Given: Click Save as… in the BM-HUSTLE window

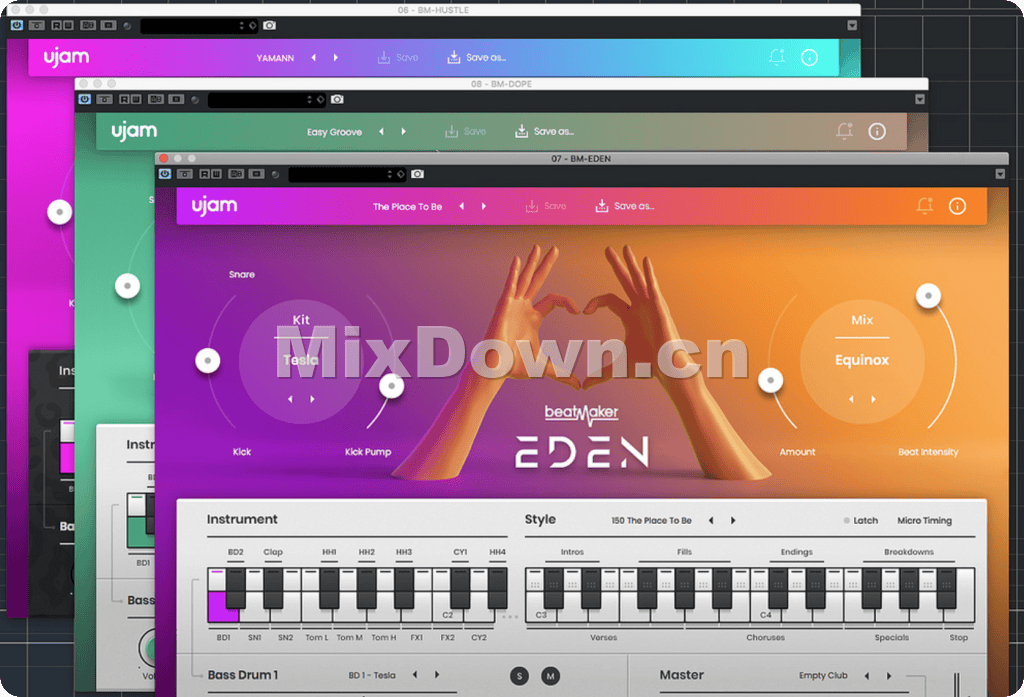Looking at the screenshot, I should click(x=476, y=57).
